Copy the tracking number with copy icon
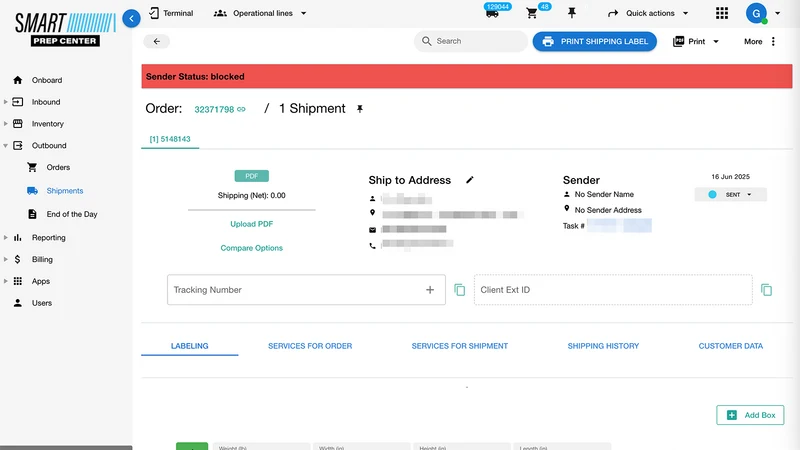Image resolution: width=800 pixels, height=450 pixels. point(460,290)
